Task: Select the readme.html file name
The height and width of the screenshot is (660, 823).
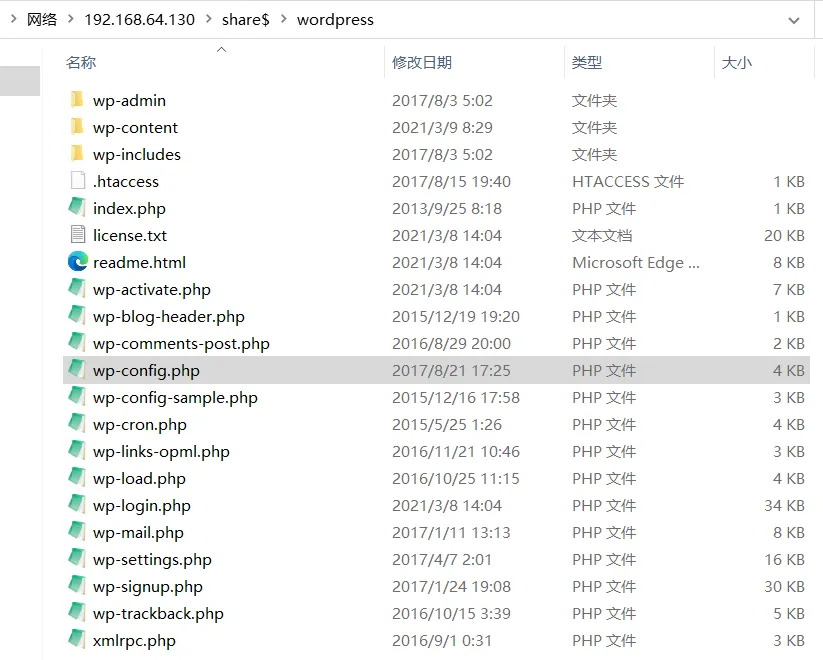Action: click(x=140, y=263)
